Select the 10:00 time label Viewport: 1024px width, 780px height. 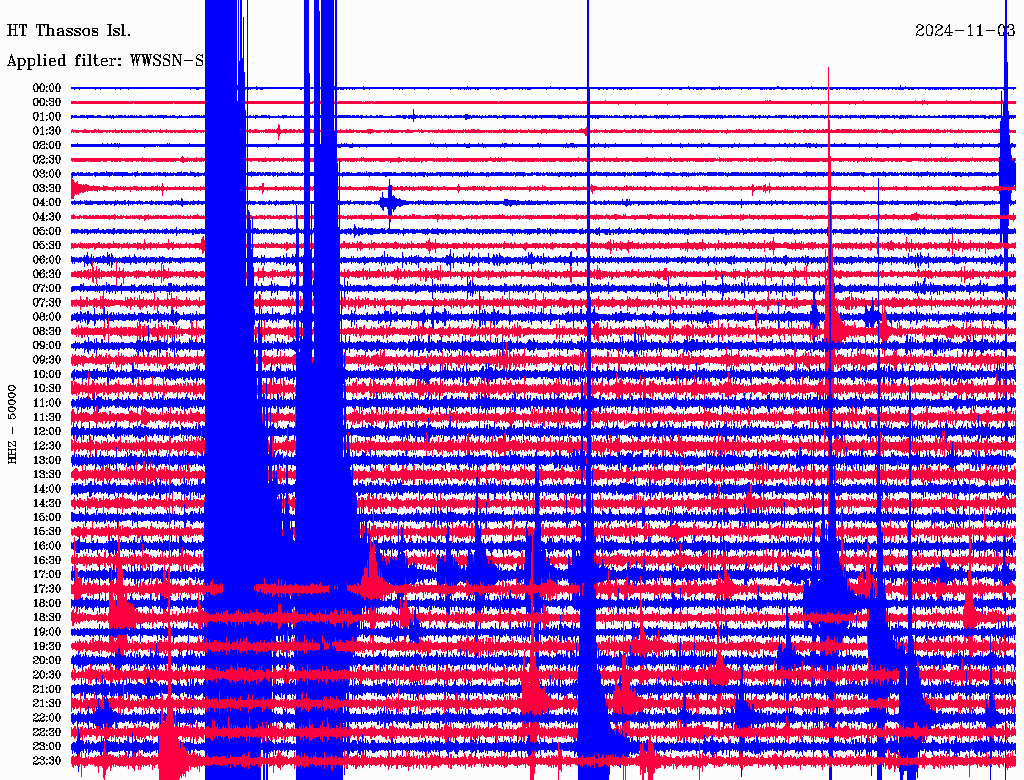click(47, 374)
